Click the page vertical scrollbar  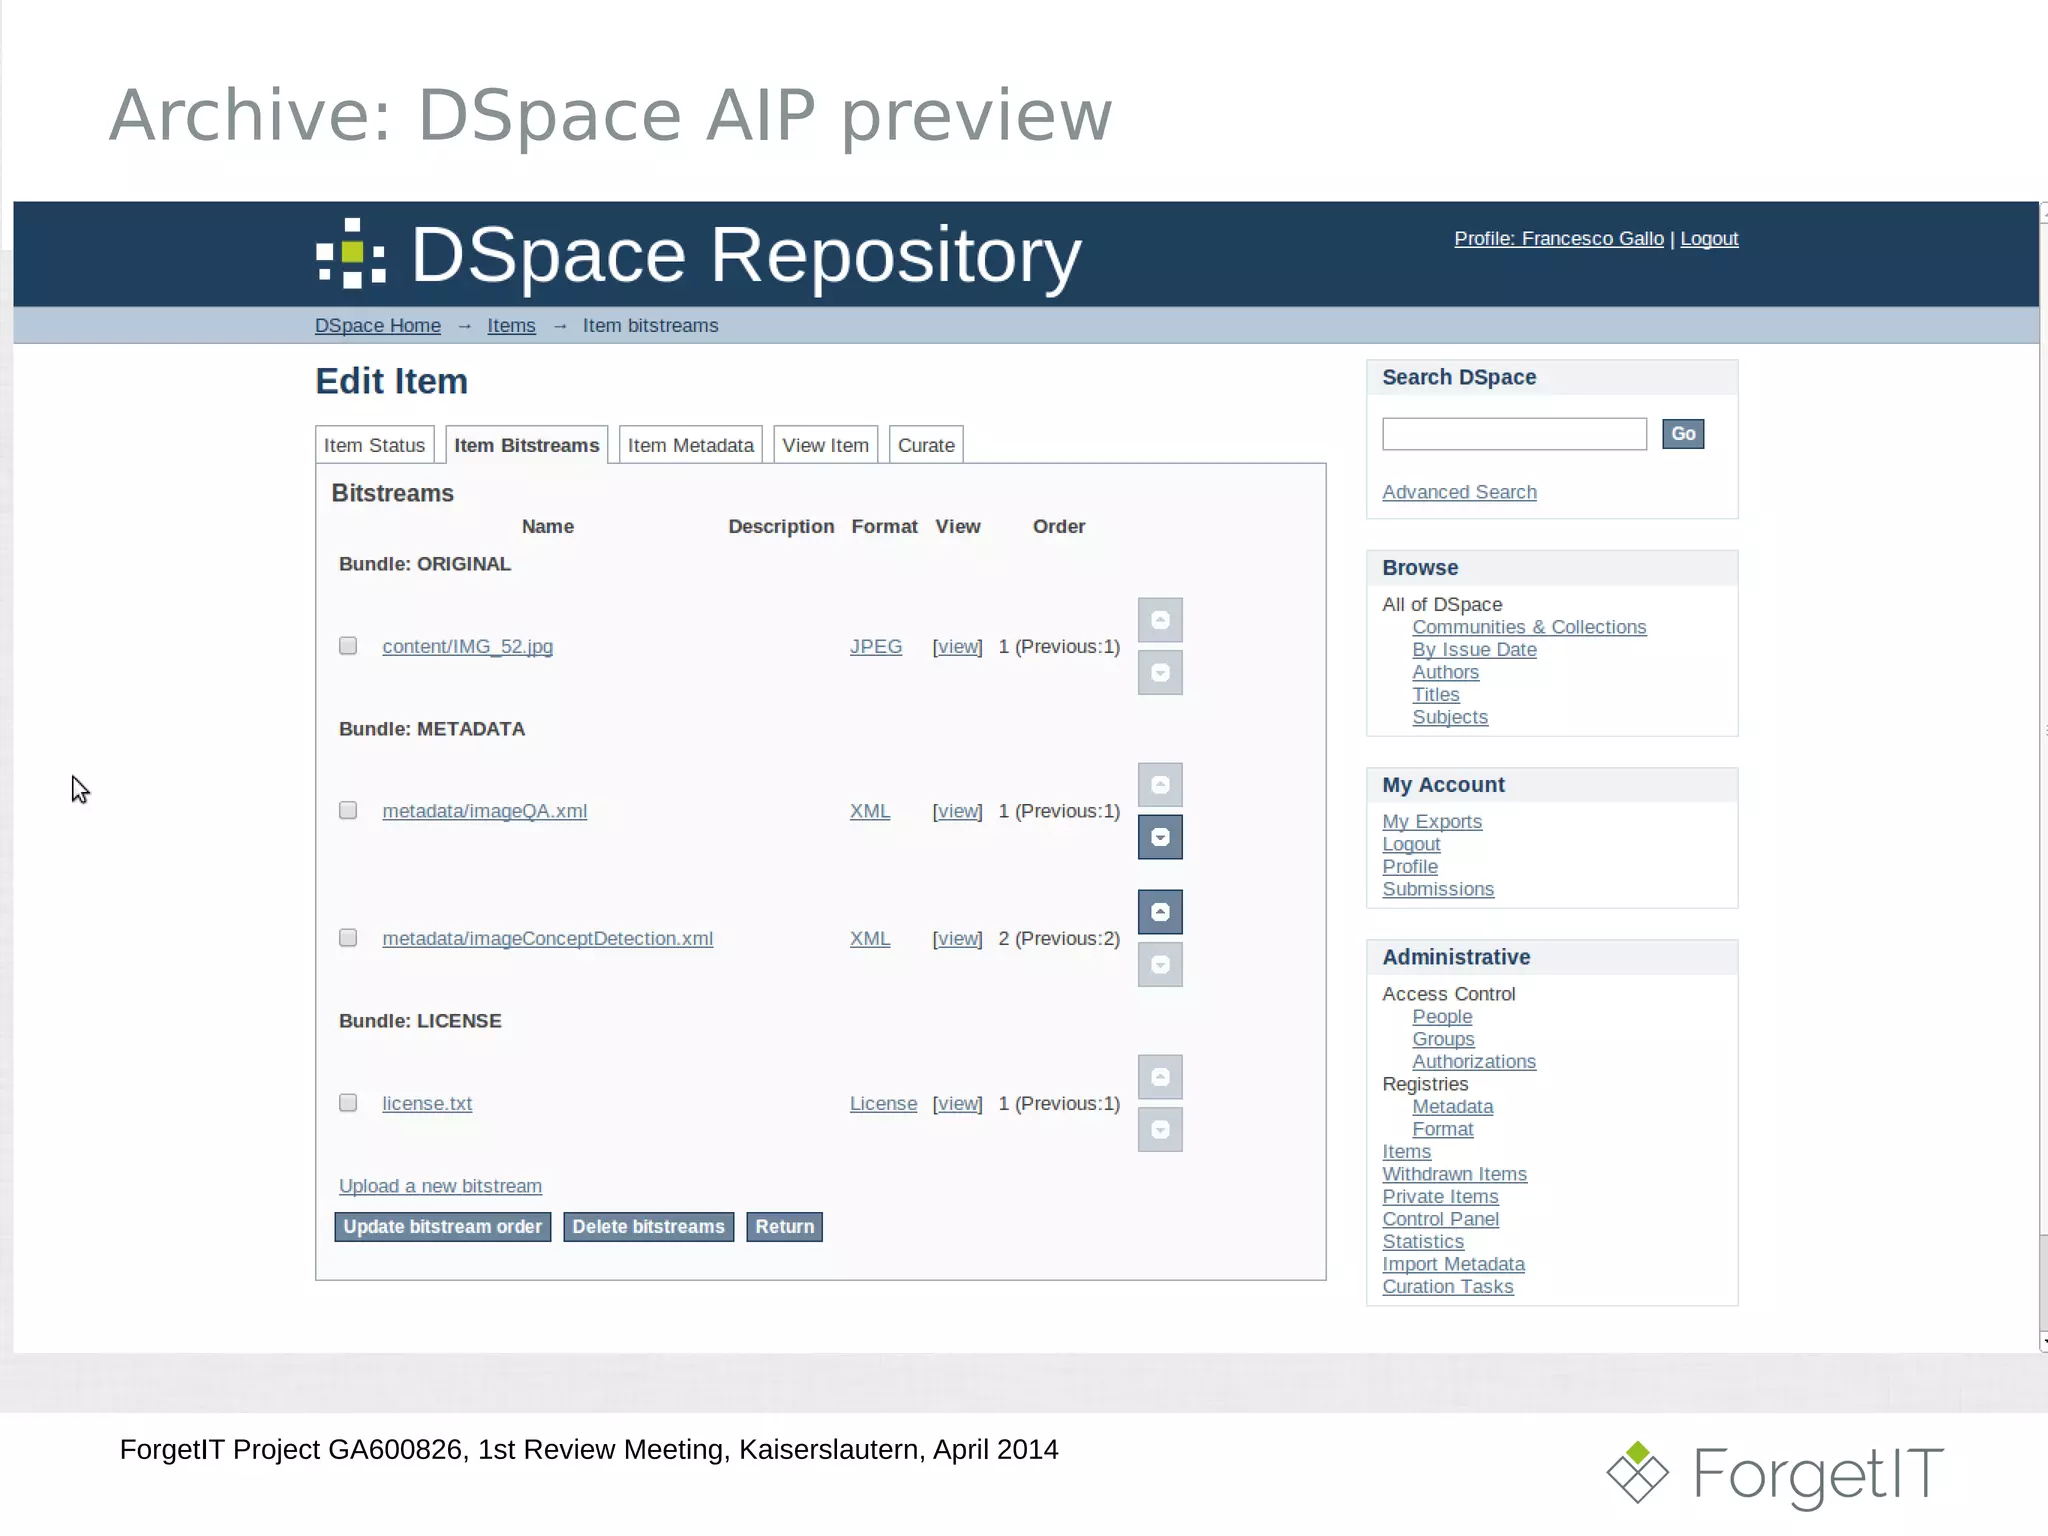point(2043,777)
